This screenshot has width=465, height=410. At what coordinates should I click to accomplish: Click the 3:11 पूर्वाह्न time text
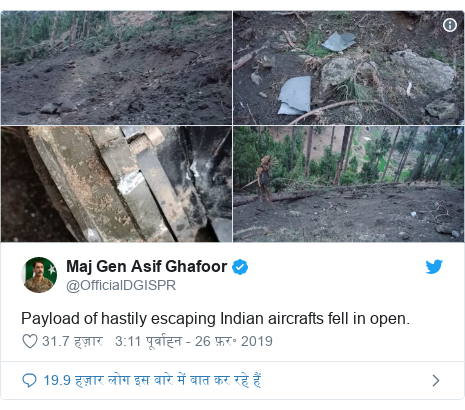pos(148,341)
